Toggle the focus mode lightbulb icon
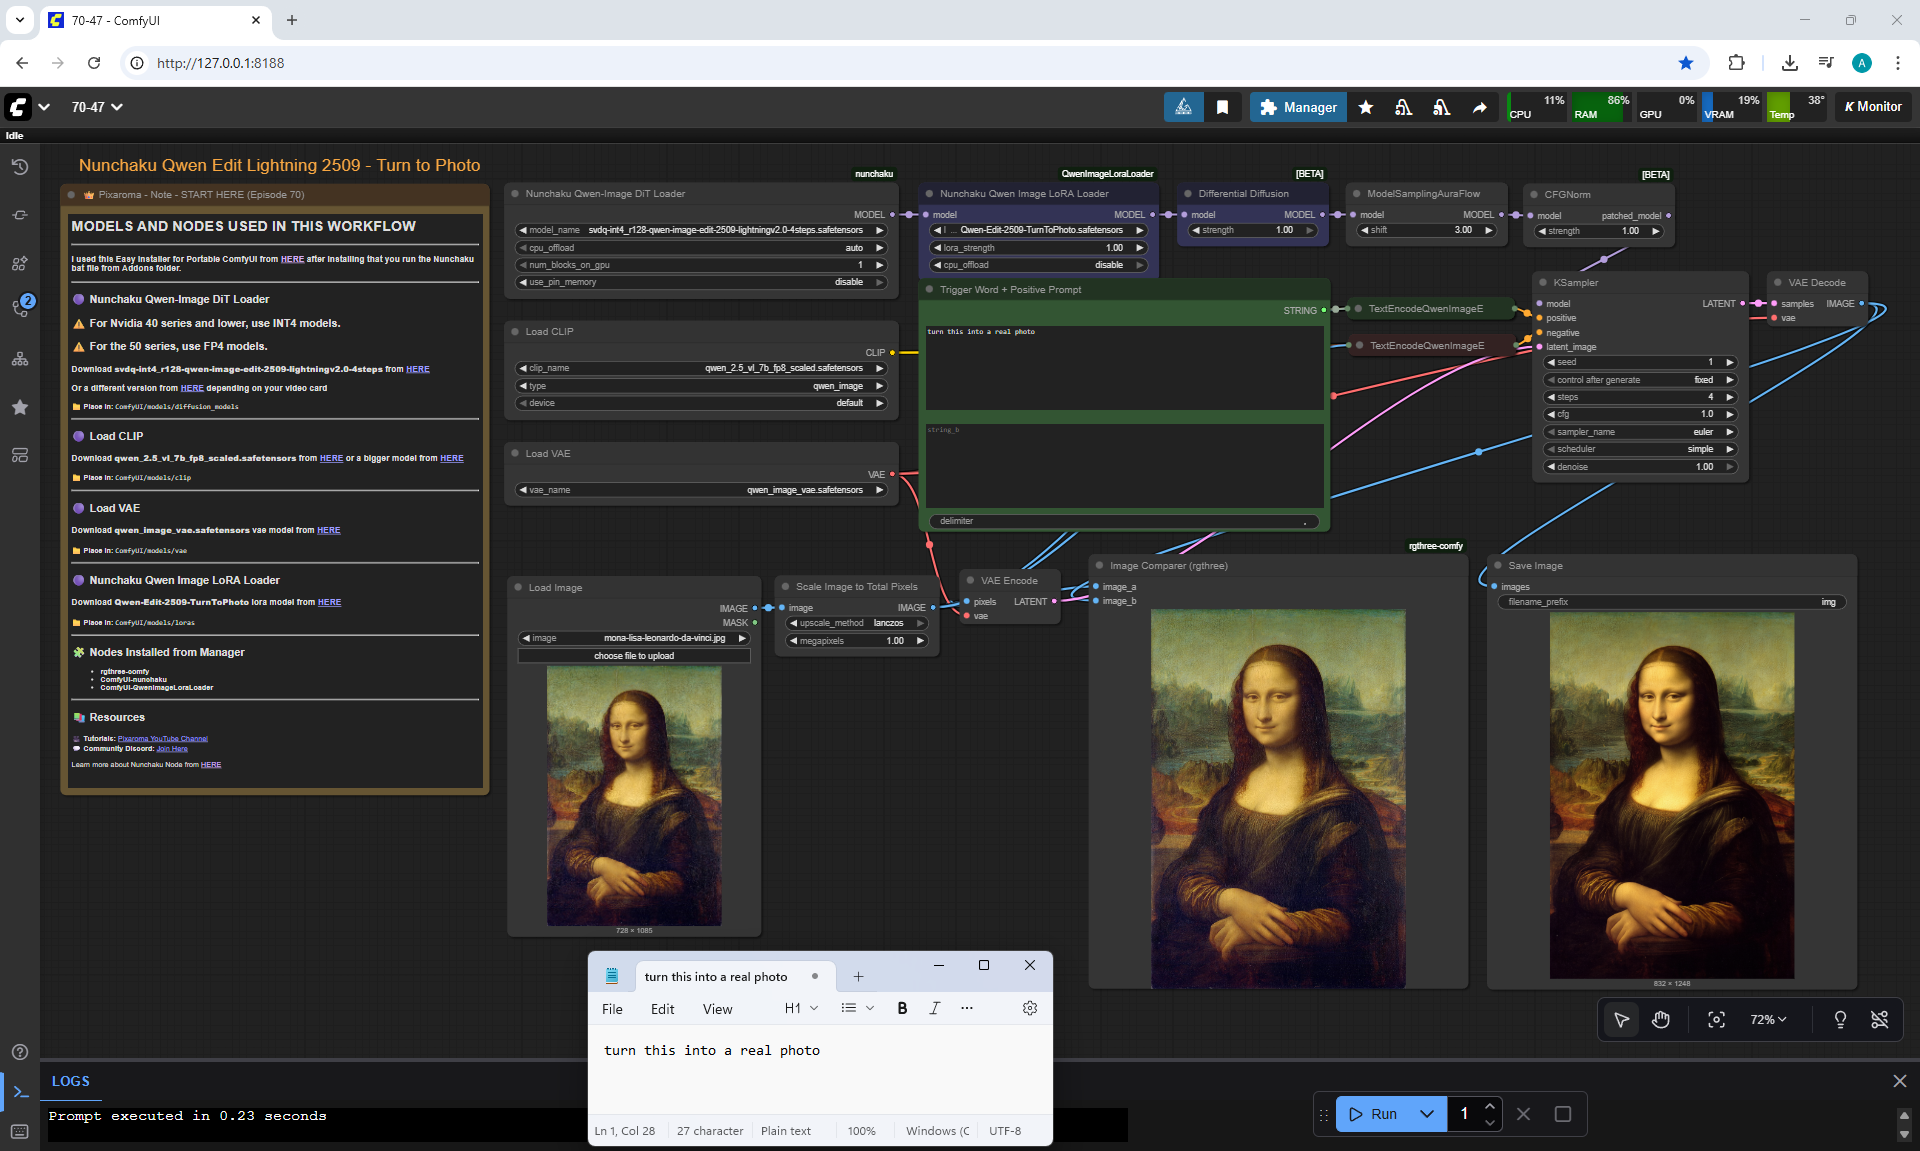Viewport: 1920px width, 1151px height. [x=1840, y=1020]
